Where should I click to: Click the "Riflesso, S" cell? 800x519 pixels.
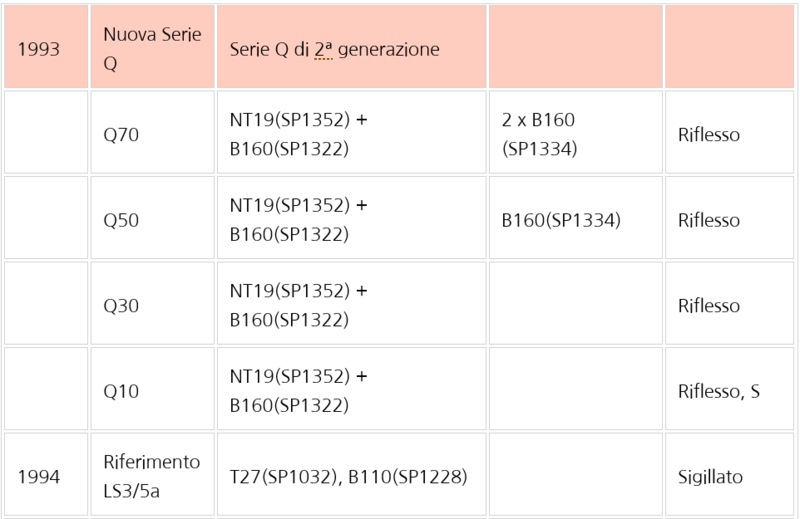(719, 391)
